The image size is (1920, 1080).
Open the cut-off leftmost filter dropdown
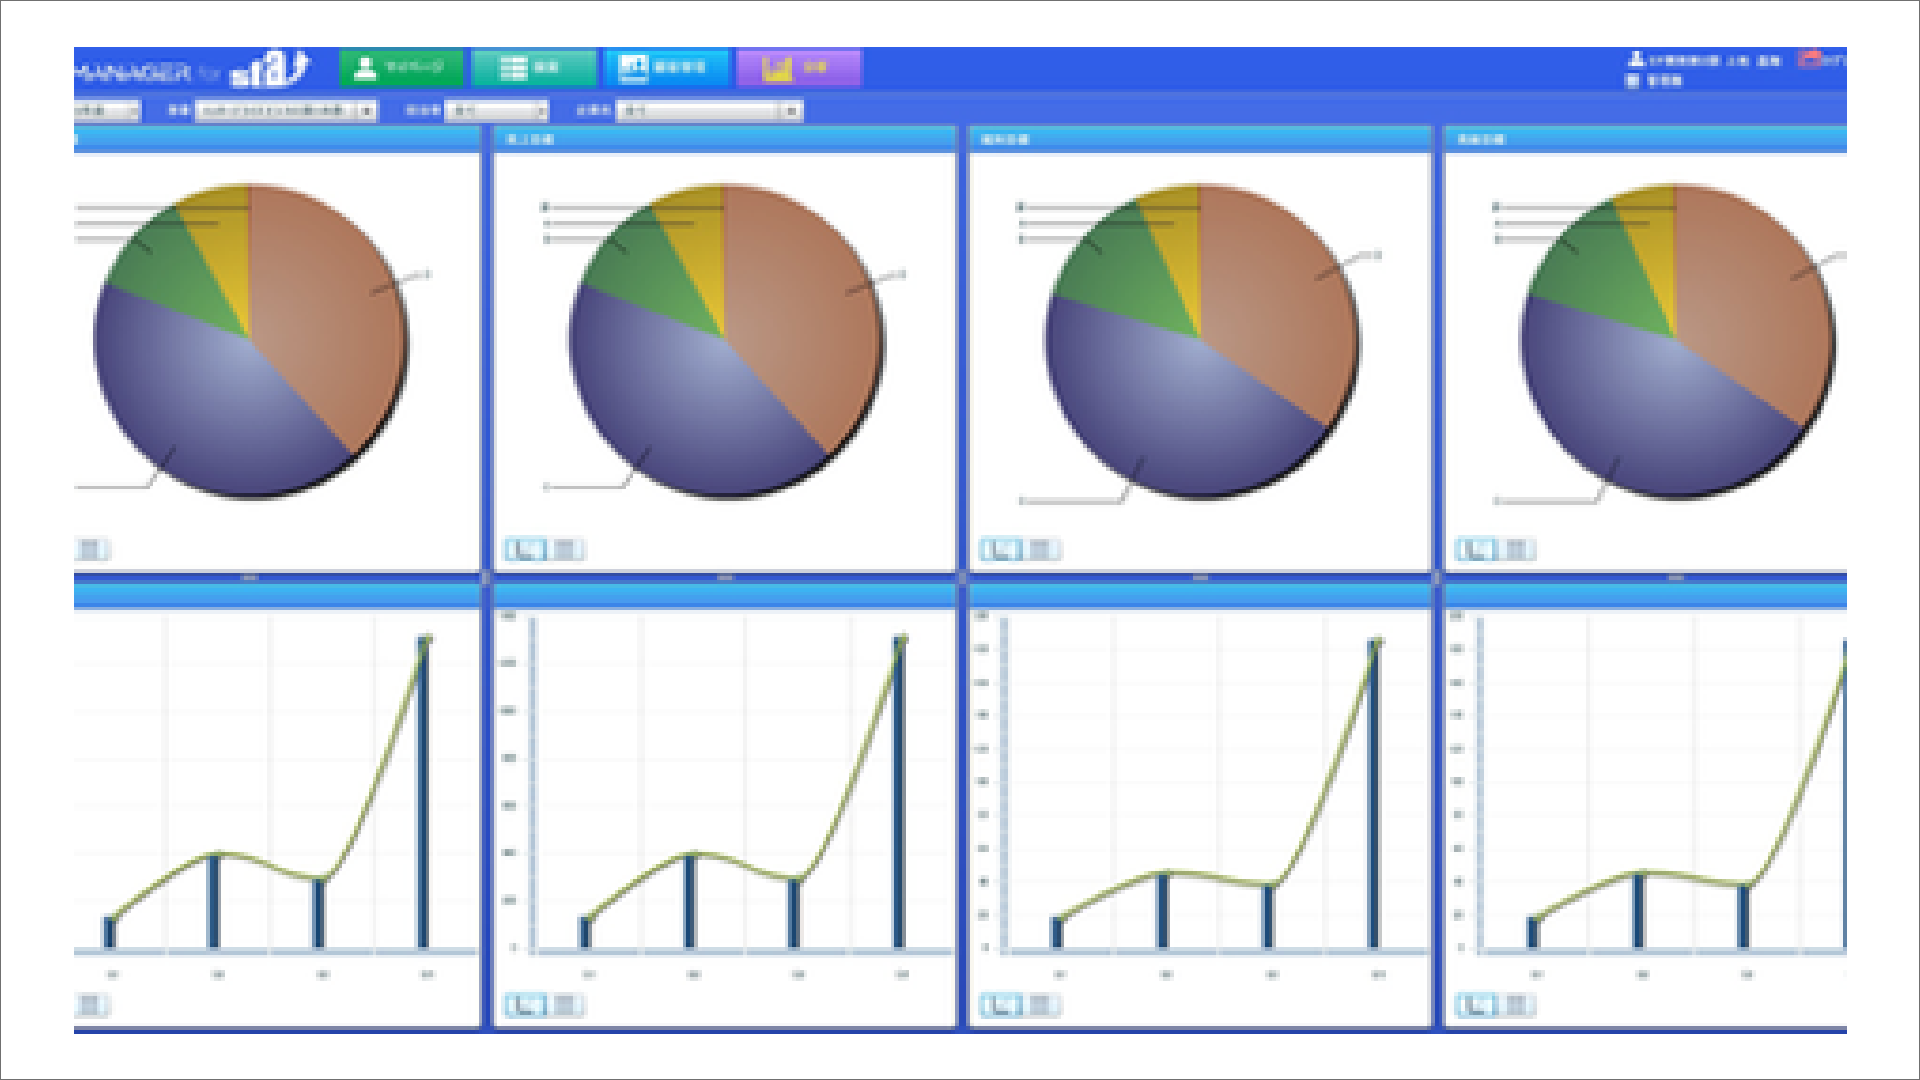[x=107, y=110]
